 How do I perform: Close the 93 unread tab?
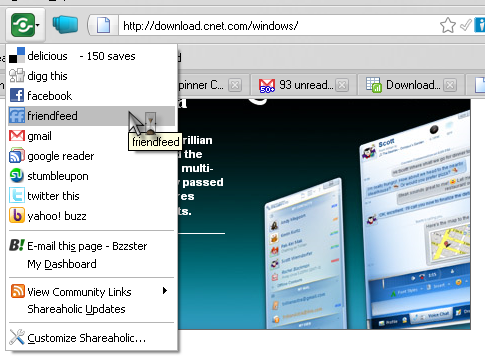point(342,85)
